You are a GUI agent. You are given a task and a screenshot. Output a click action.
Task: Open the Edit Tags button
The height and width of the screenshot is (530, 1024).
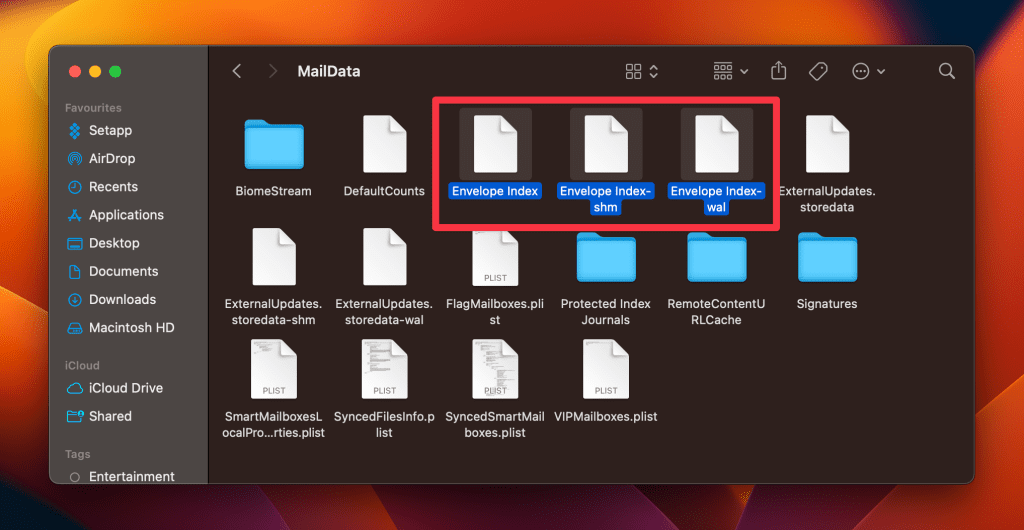click(818, 71)
